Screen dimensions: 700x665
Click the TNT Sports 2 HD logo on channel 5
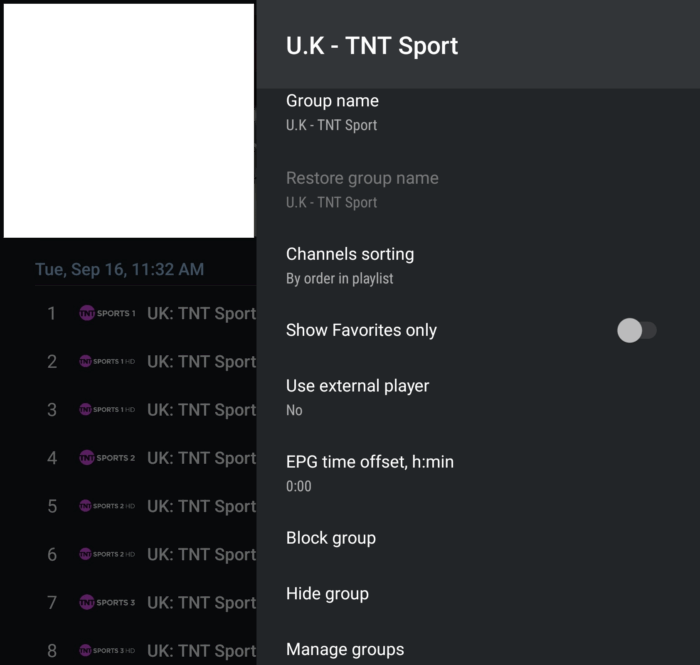pyautogui.click(x=106, y=506)
